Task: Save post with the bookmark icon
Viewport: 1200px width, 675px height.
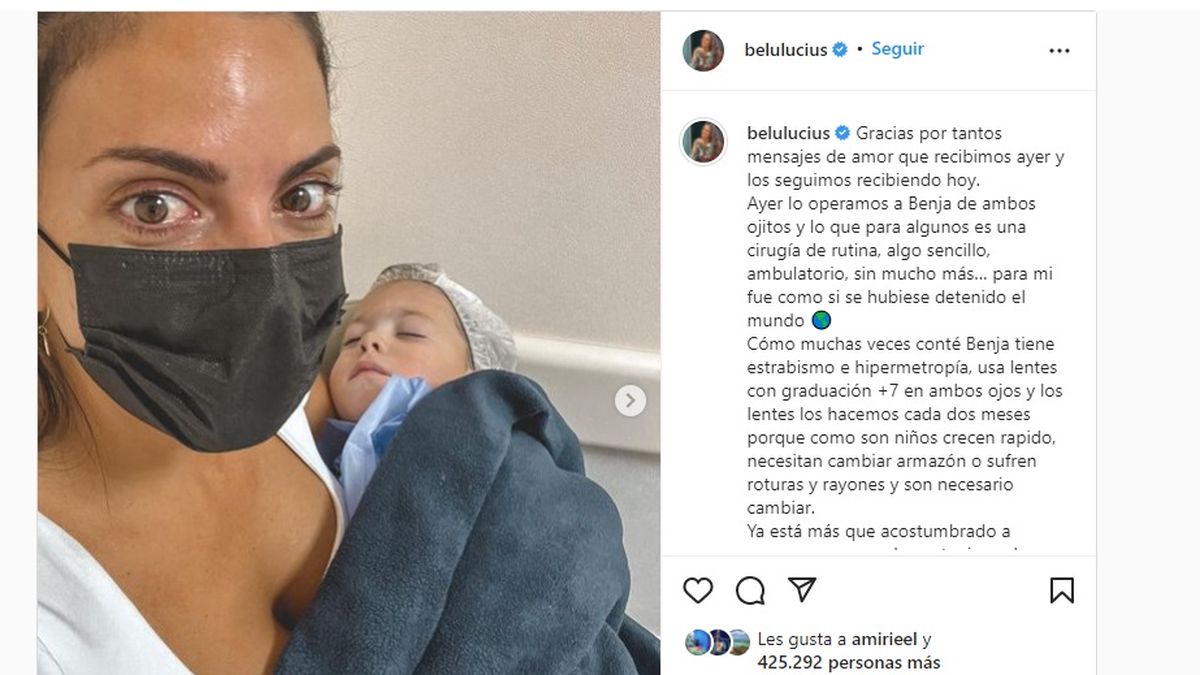Action: [1061, 591]
